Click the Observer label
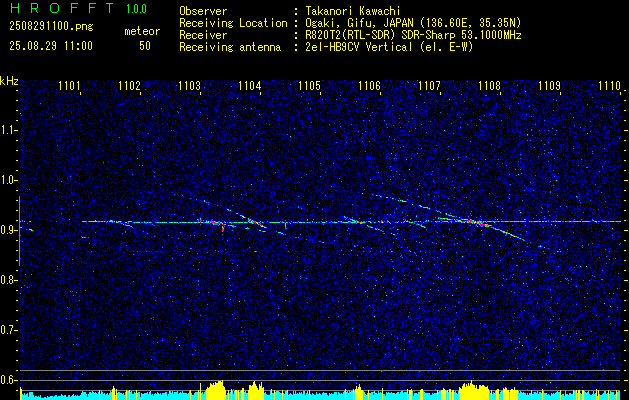The width and height of the screenshot is (629, 400). click(203, 11)
